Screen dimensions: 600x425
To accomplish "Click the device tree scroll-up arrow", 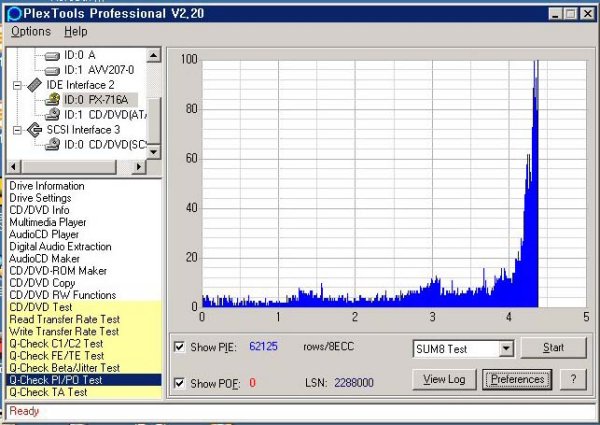I will click(153, 55).
